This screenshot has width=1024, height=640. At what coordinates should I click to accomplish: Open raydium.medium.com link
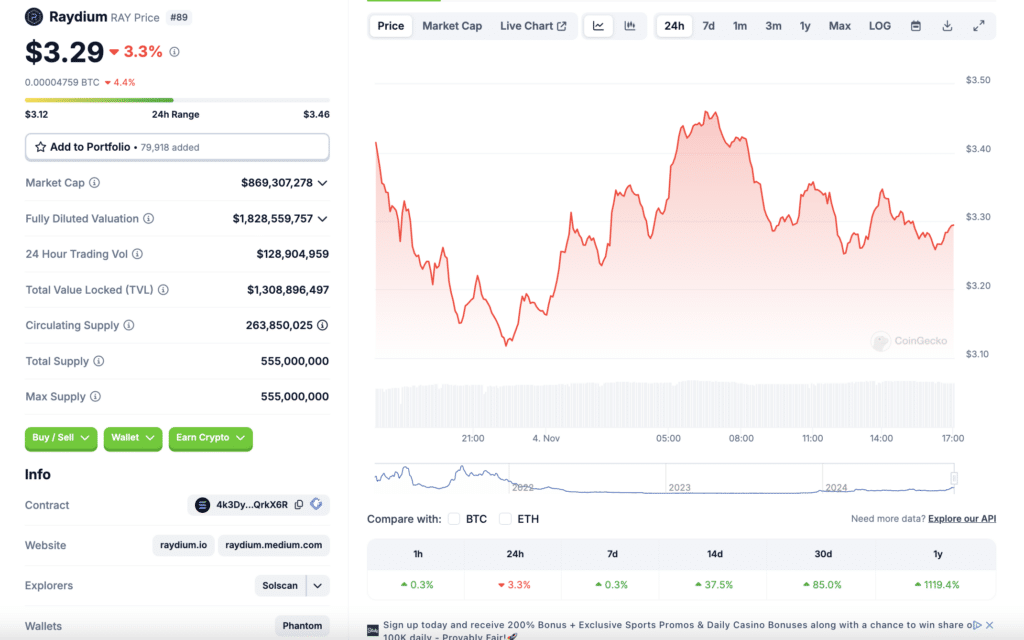(x=274, y=545)
